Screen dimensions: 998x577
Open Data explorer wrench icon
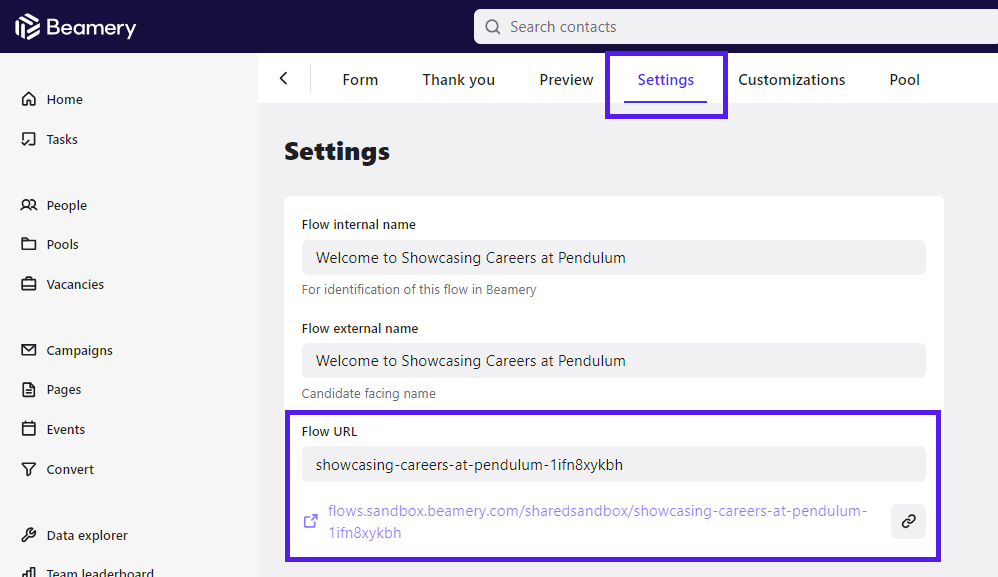click(x=29, y=535)
